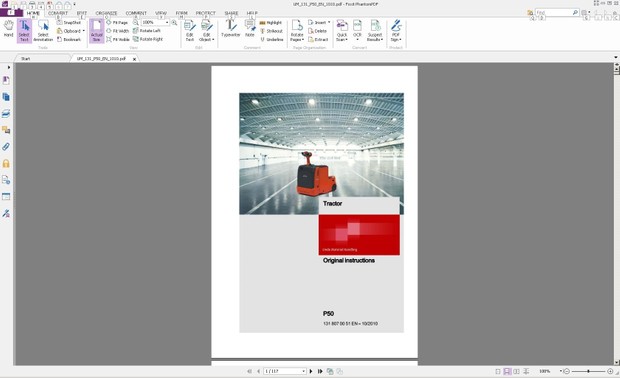The height and width of the screenshot is (378, 620).
Task: Toggle Actual Size view mode
Action: [96, 30]
